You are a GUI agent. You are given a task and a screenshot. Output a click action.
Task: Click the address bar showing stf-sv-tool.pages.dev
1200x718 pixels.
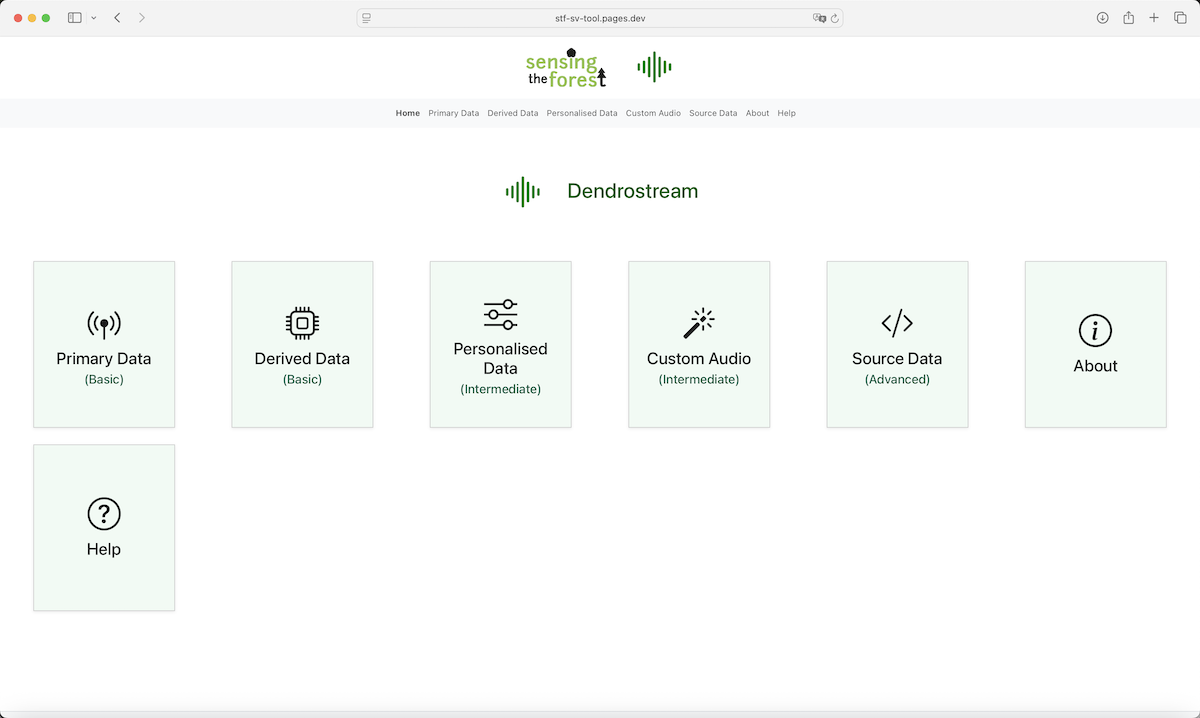click(600, 17)
